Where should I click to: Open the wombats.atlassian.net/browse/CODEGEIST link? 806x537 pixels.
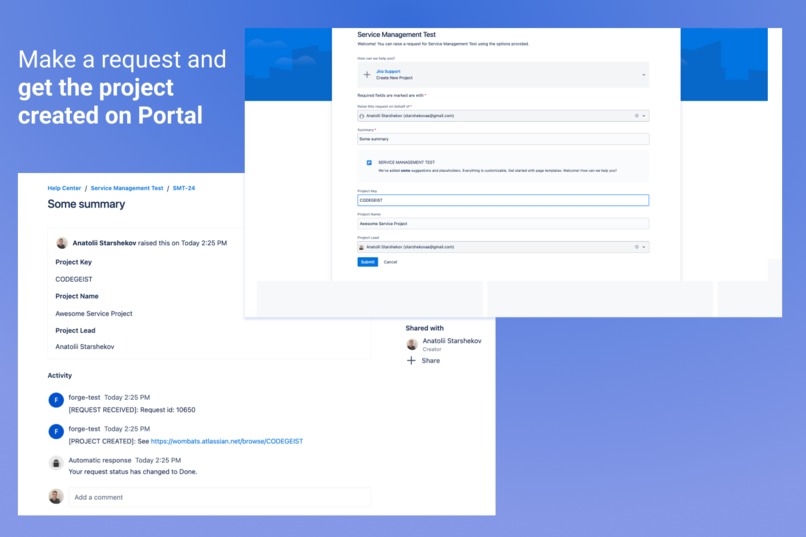227,441
